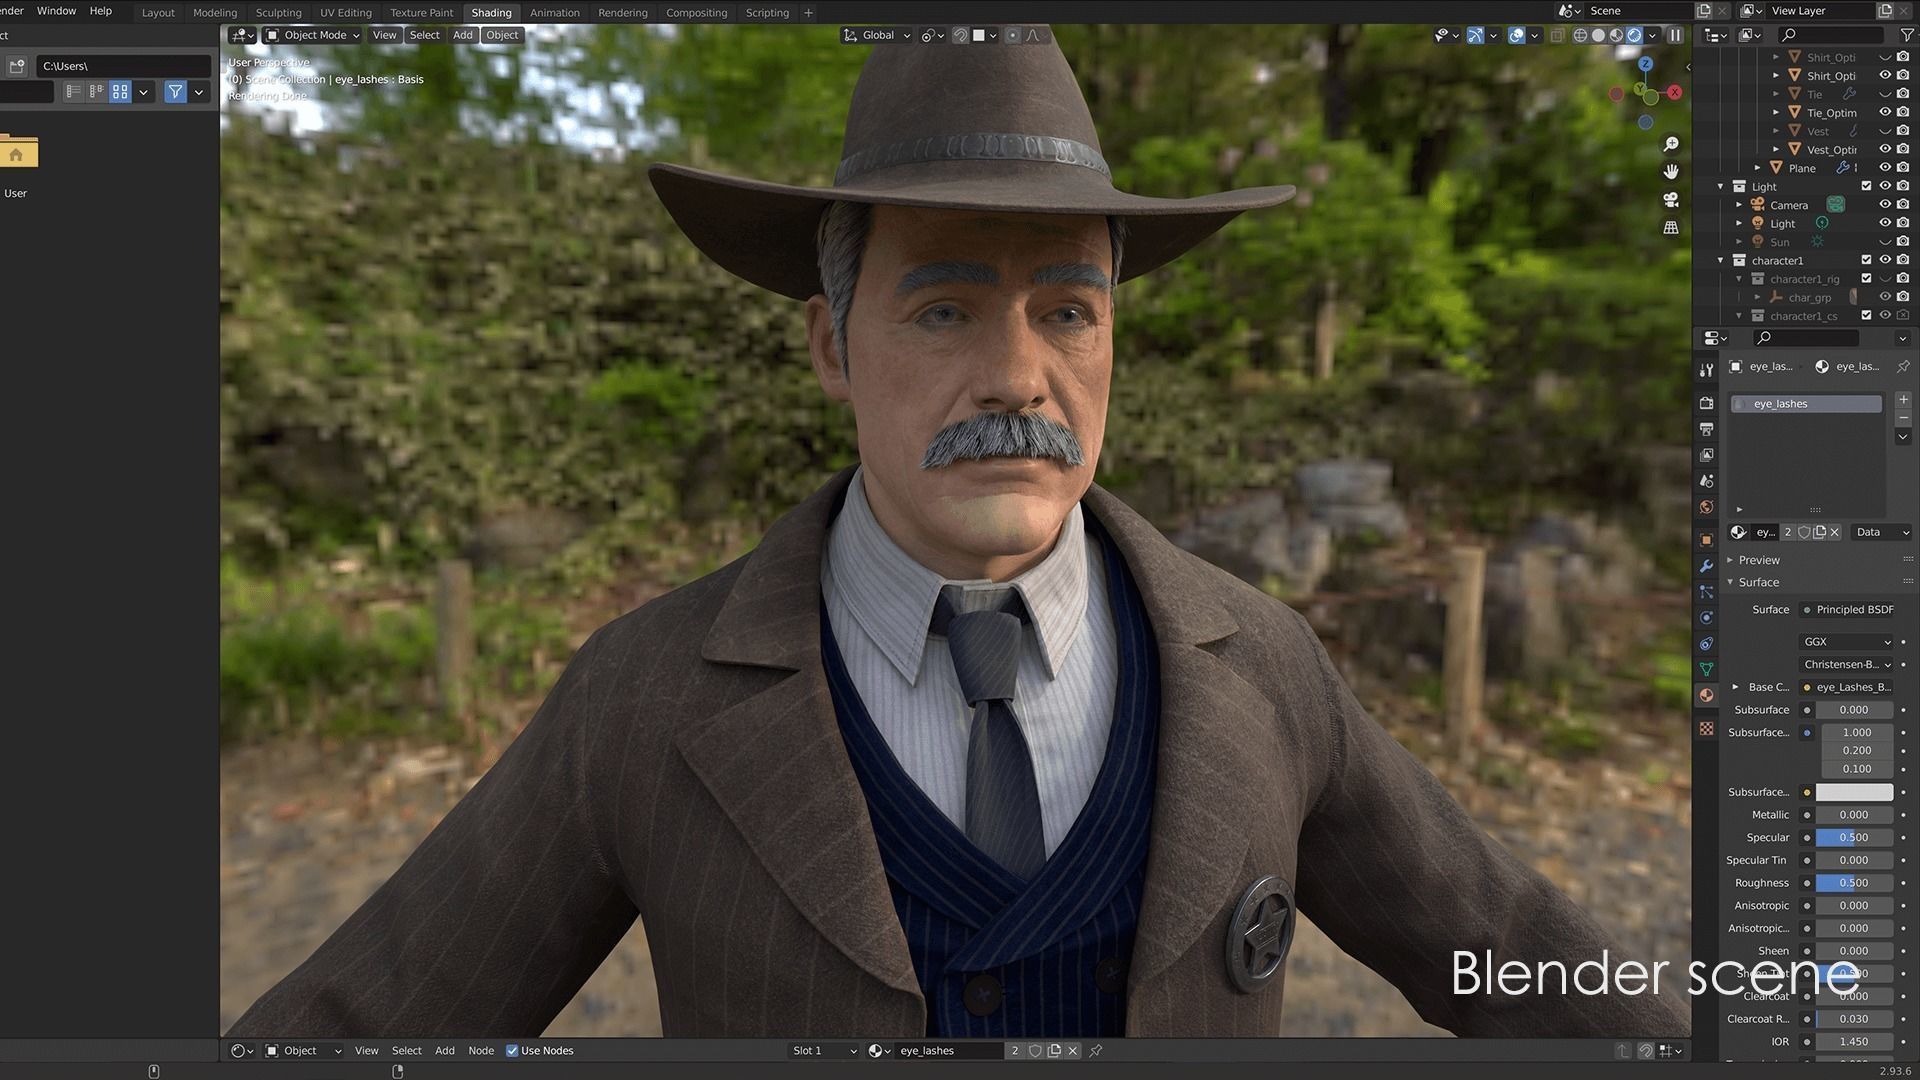1920x1080 pixels.
Task: Open the viewport Add menu
Action: pyautogui.click(x=462, y=35)
